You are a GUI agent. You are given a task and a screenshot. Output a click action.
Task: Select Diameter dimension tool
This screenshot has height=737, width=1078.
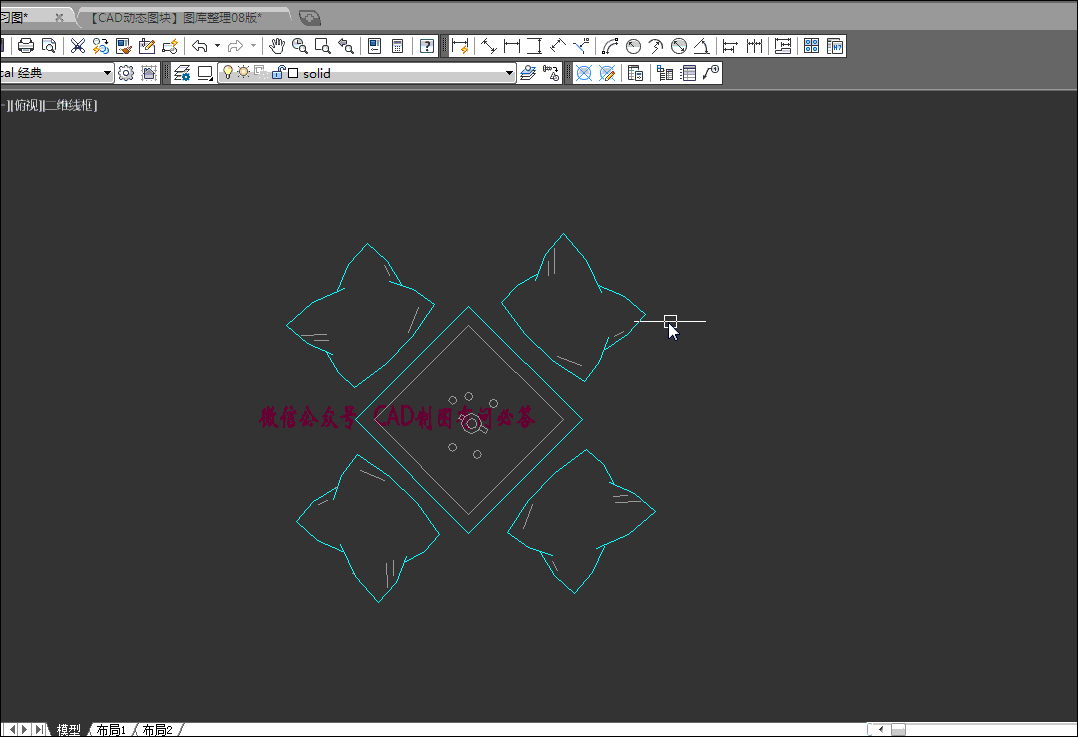coord(679,46)
